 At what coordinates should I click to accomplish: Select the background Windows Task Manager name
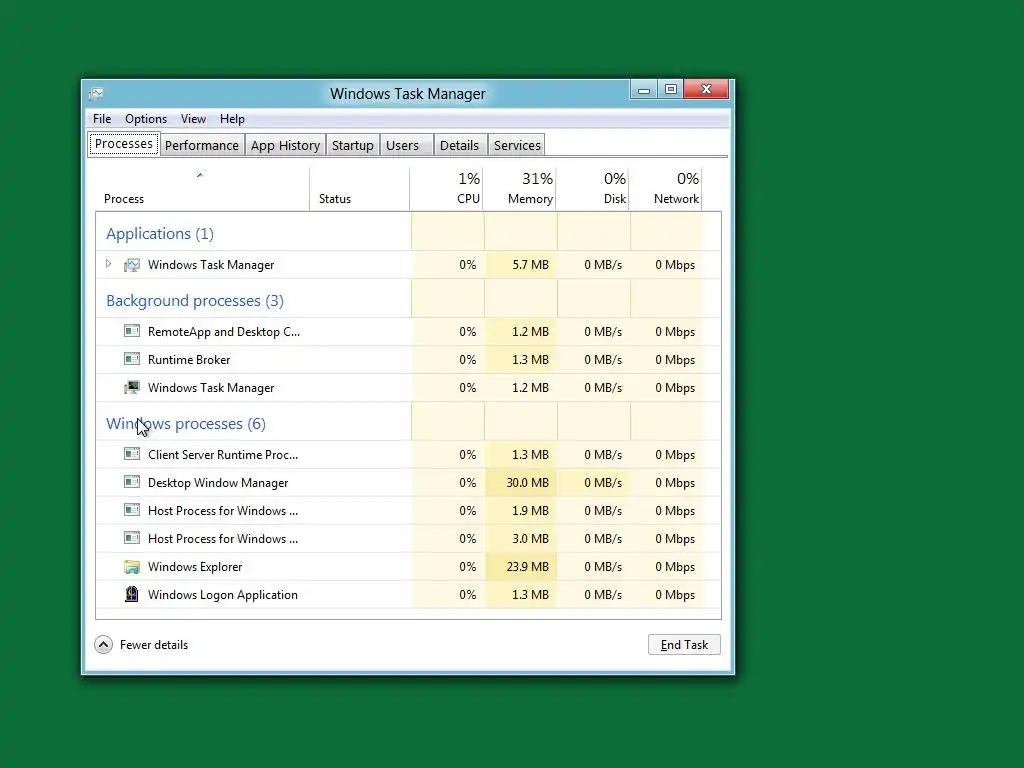click(211, 388)
